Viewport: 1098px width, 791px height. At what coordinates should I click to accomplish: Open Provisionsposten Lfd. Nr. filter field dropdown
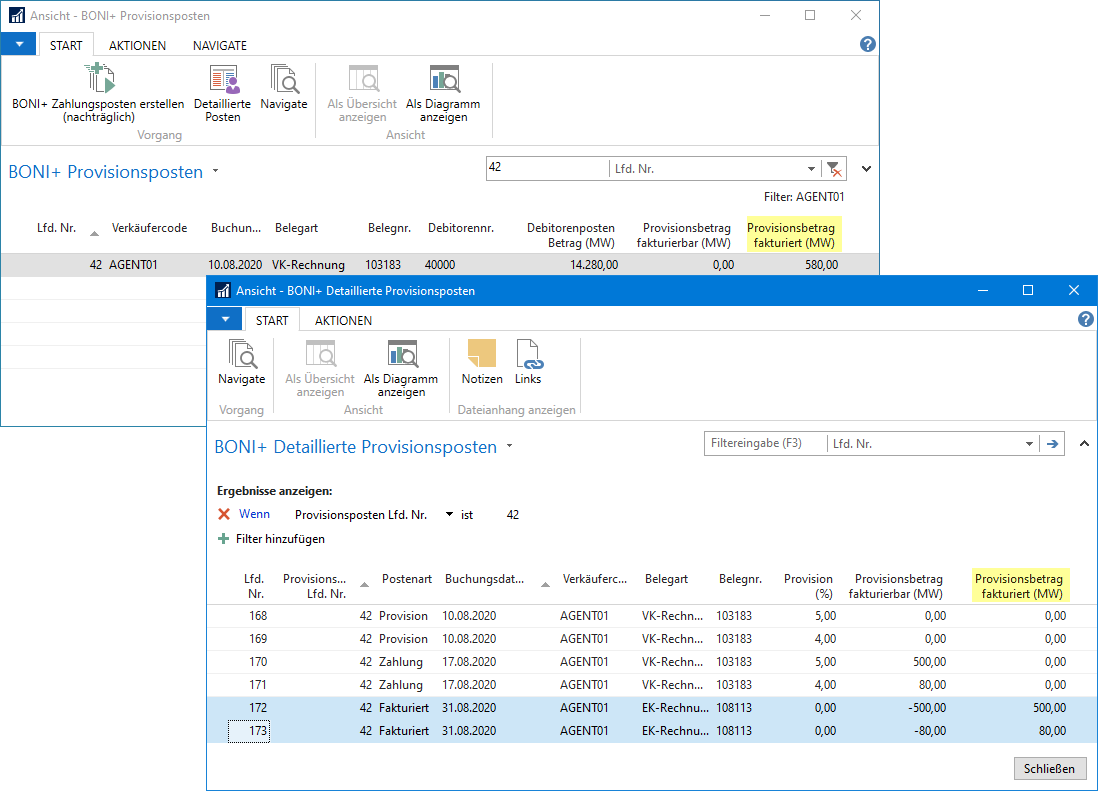449,515
